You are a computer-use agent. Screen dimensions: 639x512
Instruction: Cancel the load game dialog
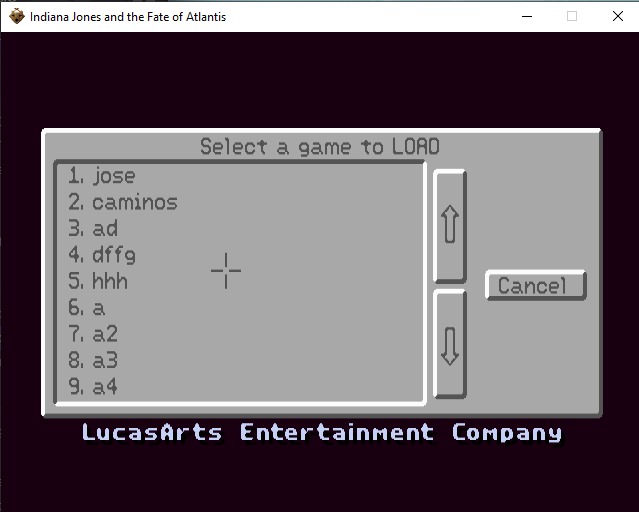point(536,285)
